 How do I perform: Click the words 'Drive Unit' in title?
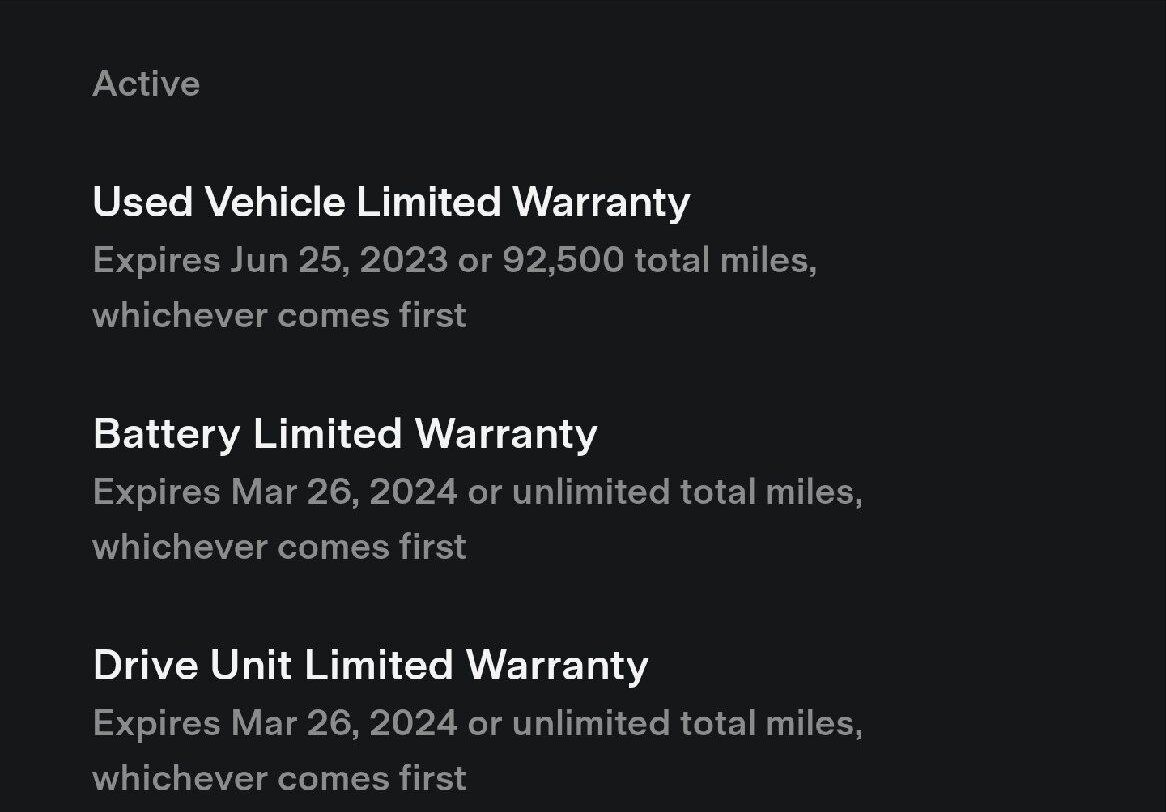(x=192, y=665)
